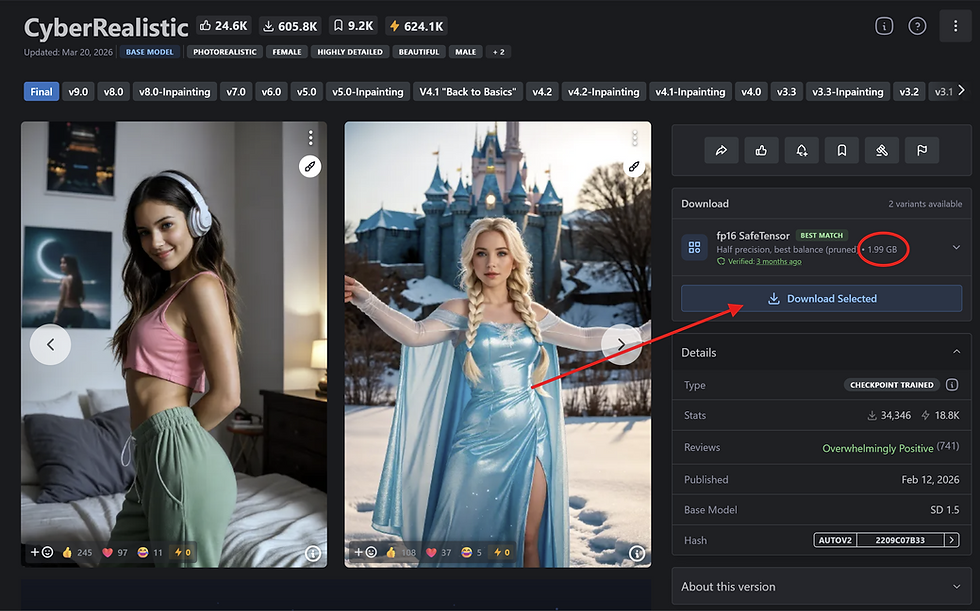Image resolution: width=980 pixels, height=611 pixels.
Task: Show previous image with left arrow
Action: (51, 344)
